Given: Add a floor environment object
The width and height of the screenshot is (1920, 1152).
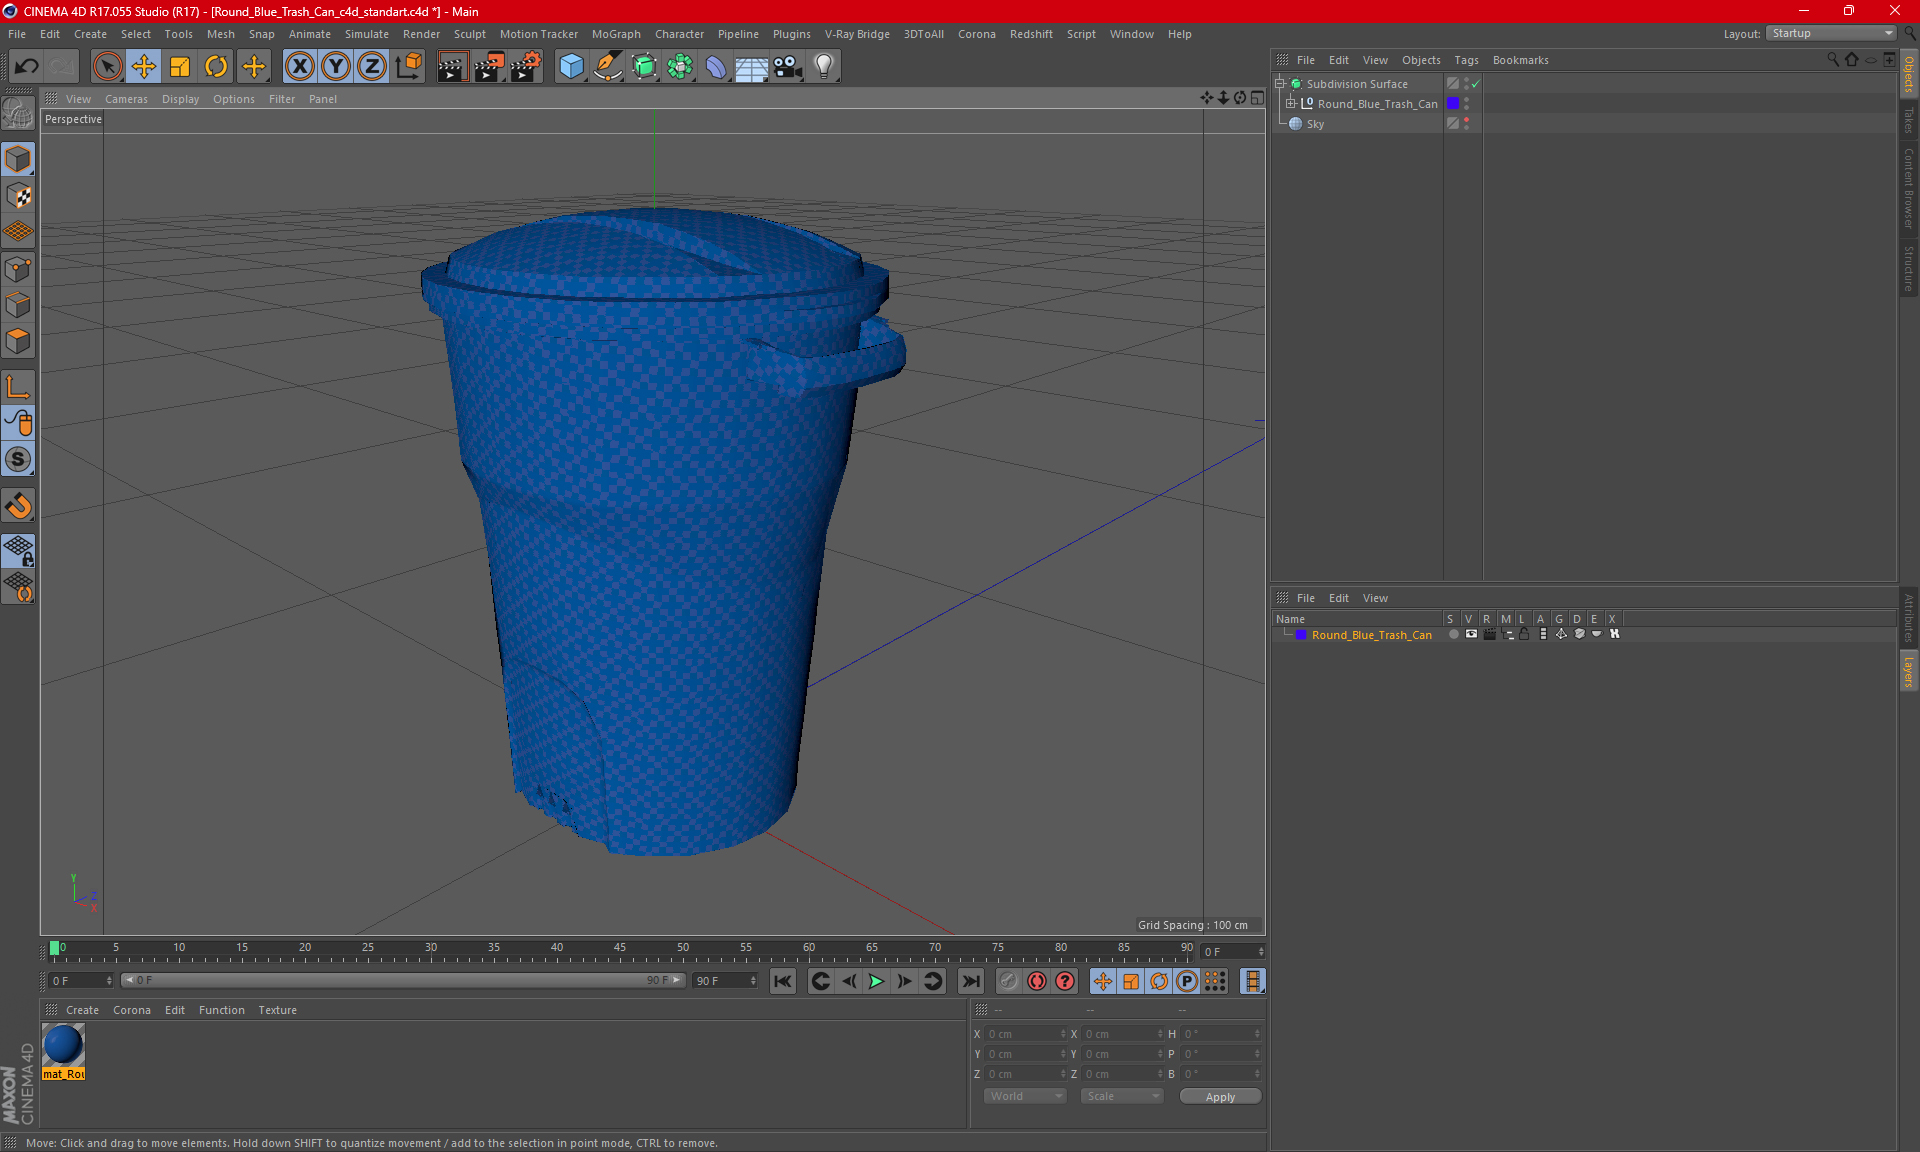Looking at the screenshot, I should 751,66.
